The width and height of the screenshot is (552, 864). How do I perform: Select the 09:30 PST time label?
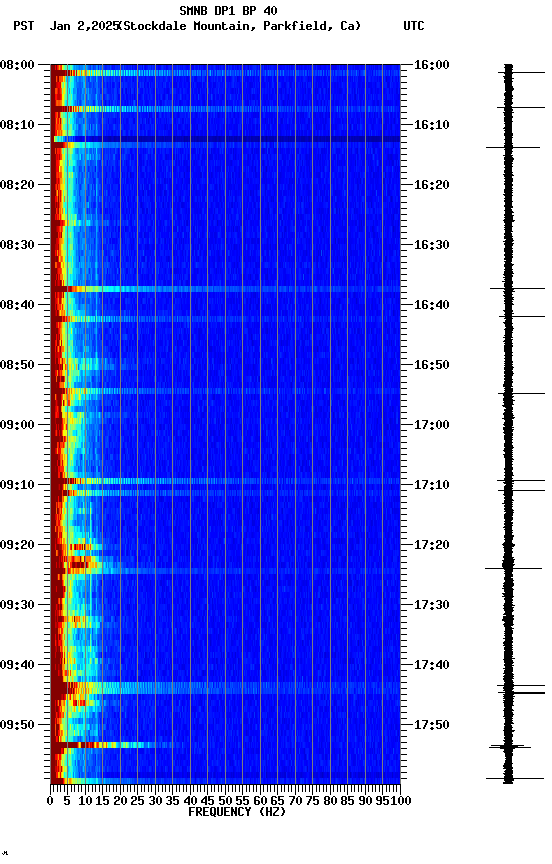click(17, 605)
